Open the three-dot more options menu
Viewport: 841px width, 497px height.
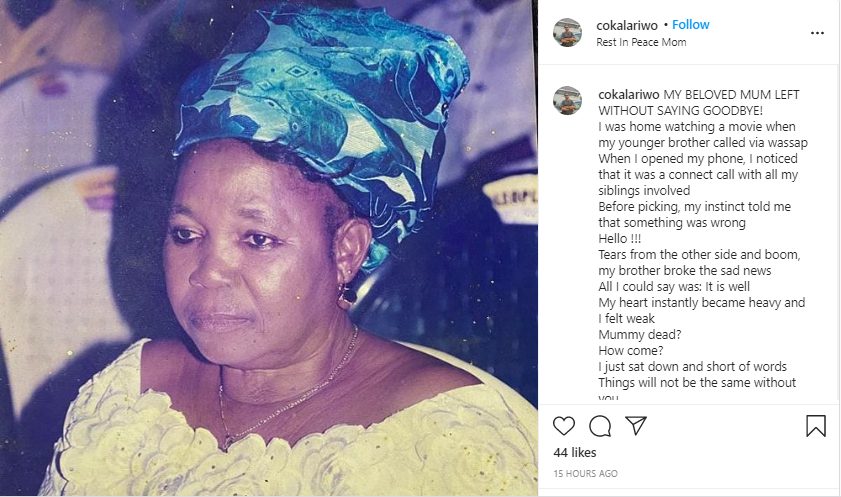pyautogui.click(x=817, y=33)
